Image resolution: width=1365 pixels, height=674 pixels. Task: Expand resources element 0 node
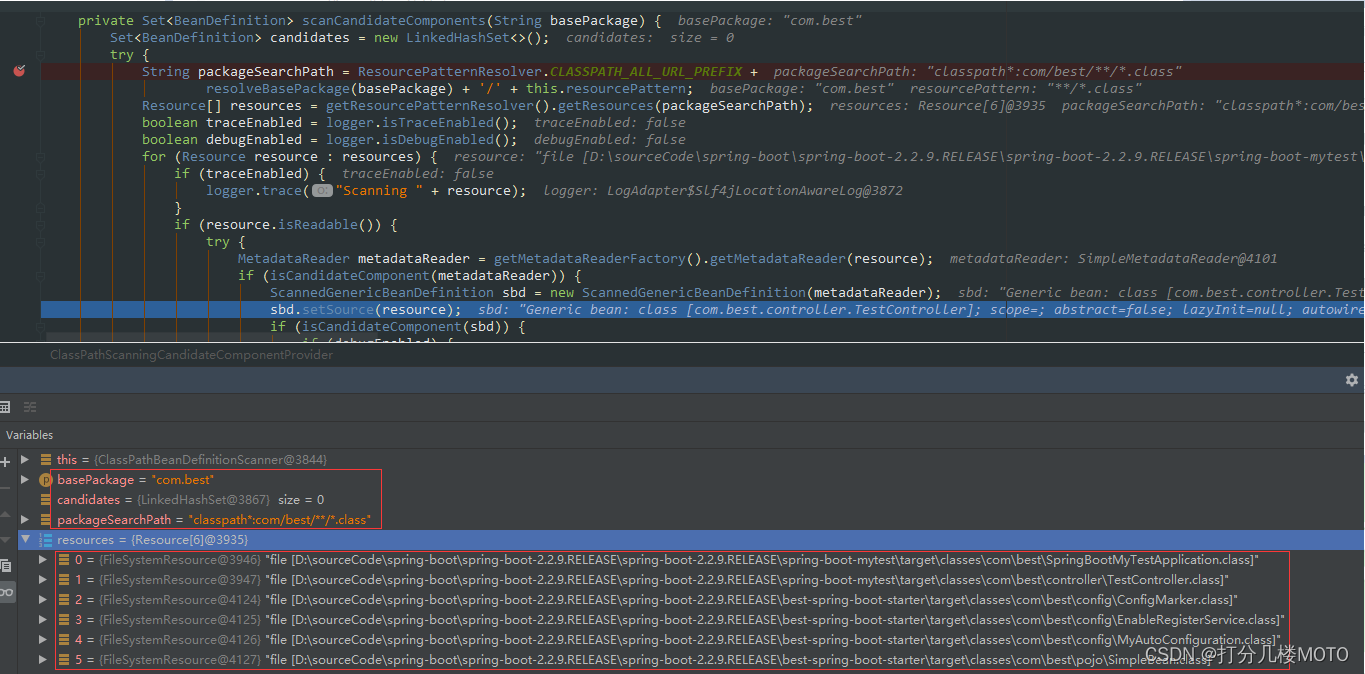coord(43,560)
